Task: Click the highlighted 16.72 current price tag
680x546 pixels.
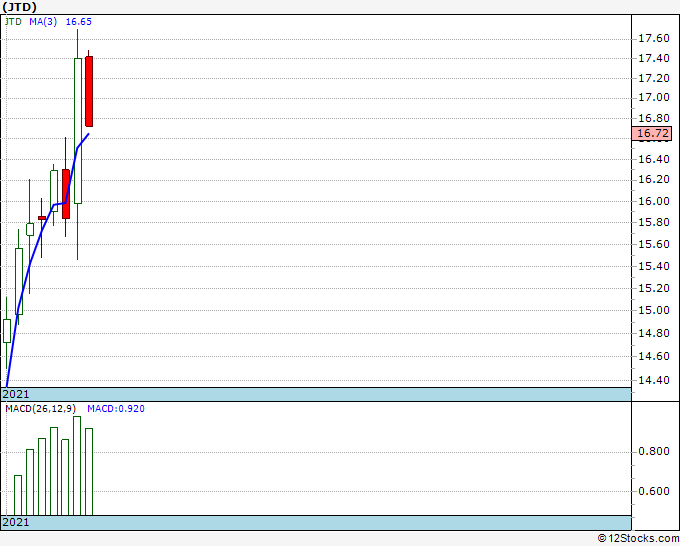Action: [x=652, y=134]
